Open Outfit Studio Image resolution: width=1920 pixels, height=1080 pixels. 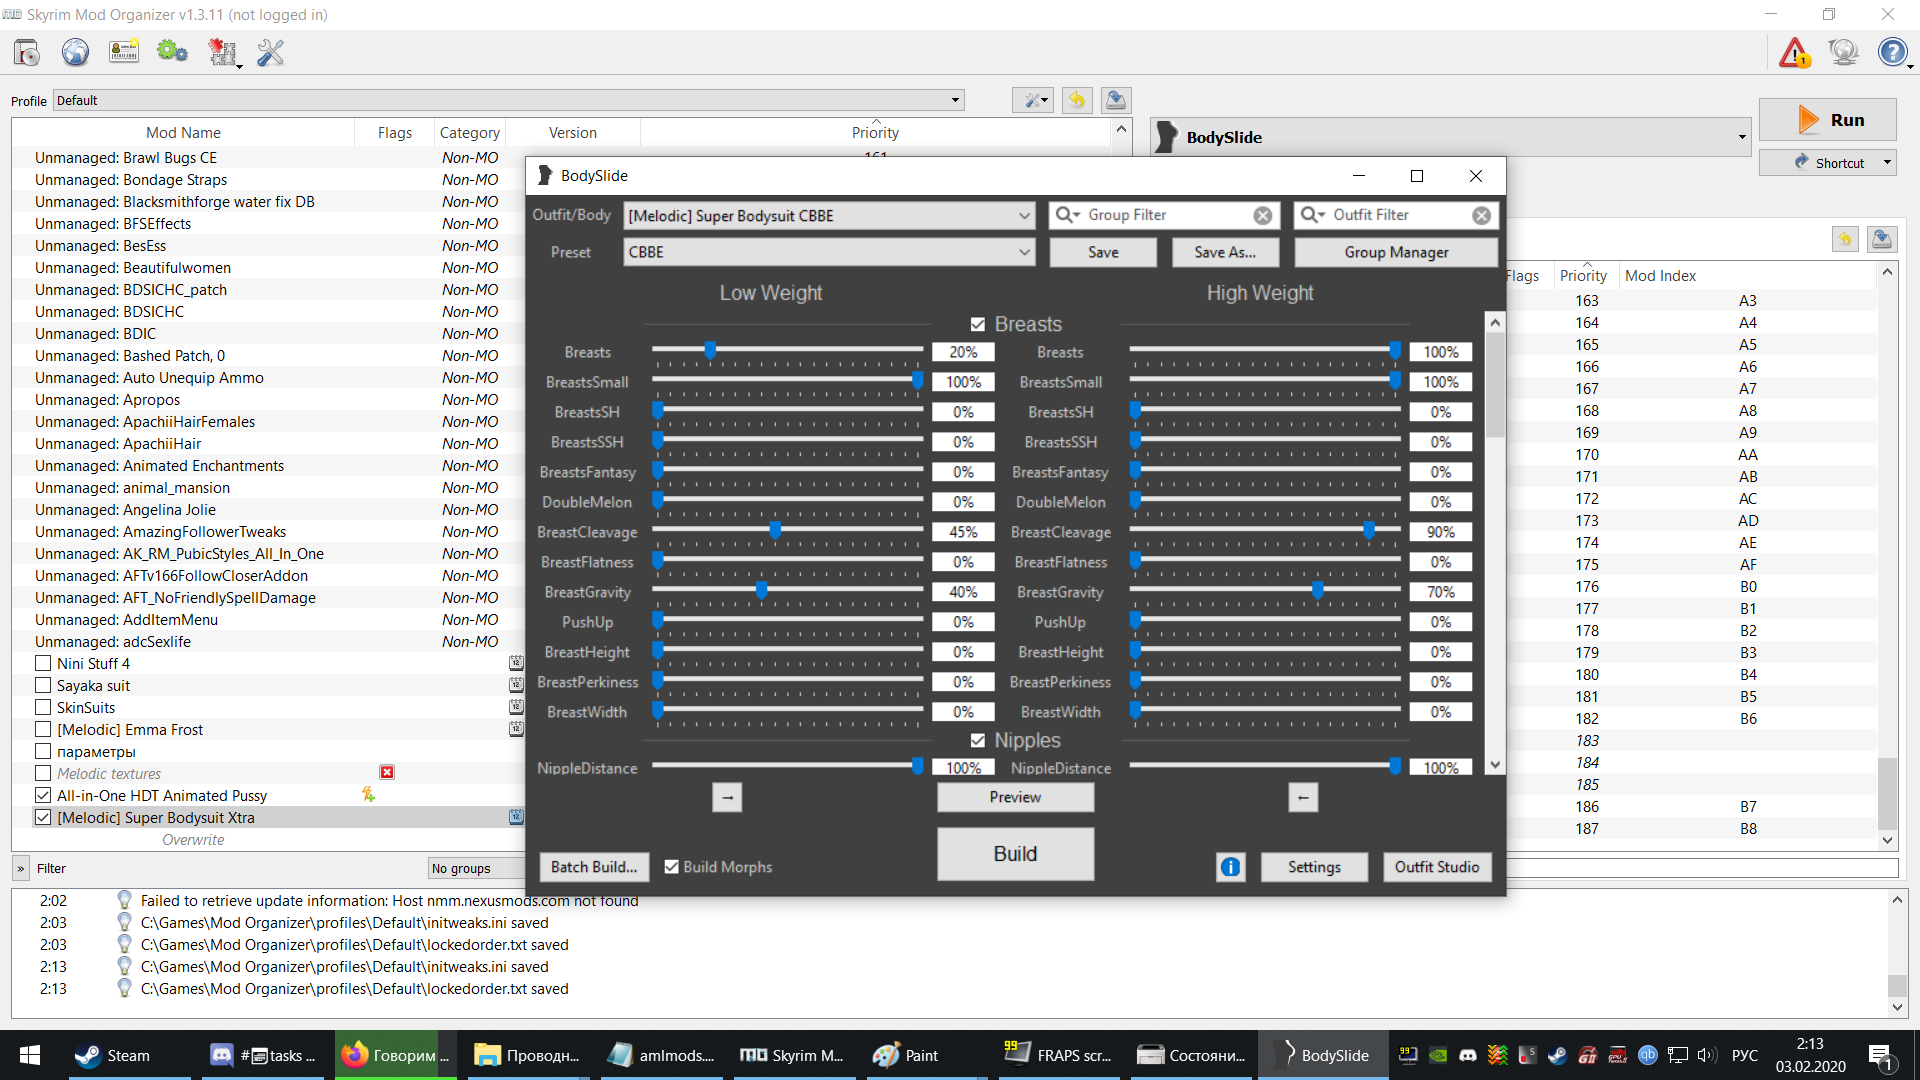[1436, 867]
